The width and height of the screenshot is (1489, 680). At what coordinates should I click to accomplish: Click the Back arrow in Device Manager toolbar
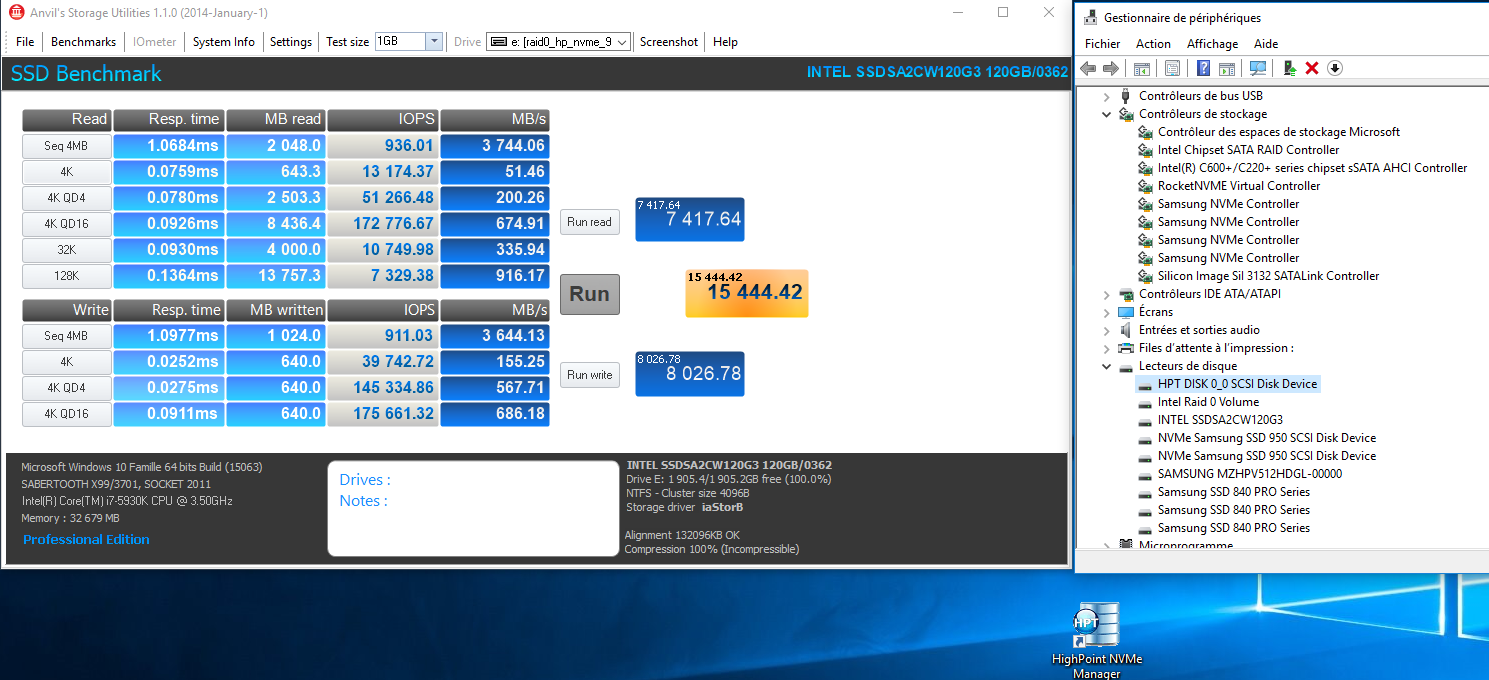pyautogui.click(x=1088, y=68)
